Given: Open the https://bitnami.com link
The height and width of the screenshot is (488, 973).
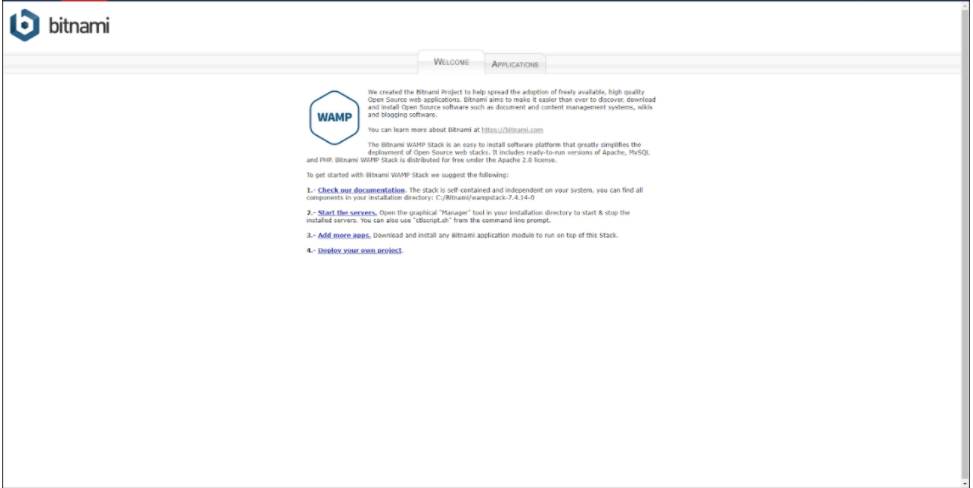Looking at the screenshot, I should pos(512,130).
